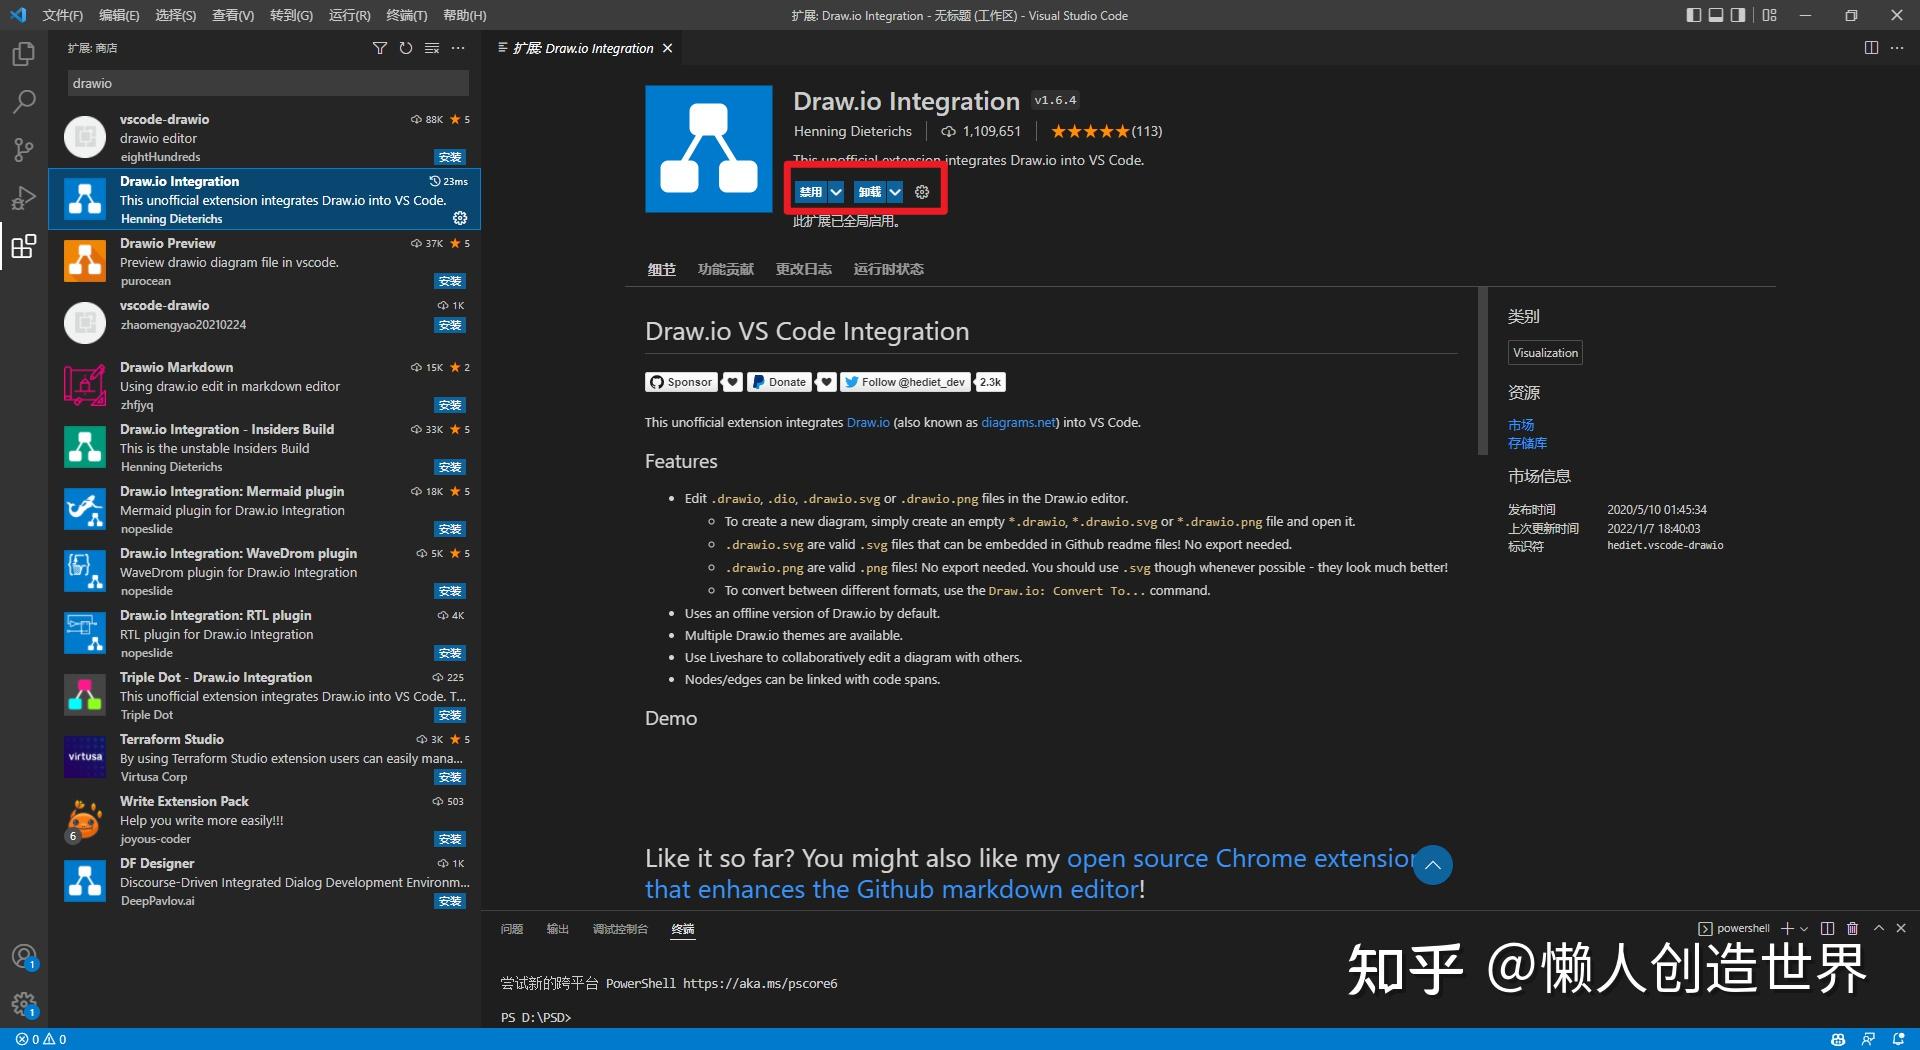This screenshot has height=1050, width=1920.
Task: Click the 卸载 button
Action: point(870,192)
